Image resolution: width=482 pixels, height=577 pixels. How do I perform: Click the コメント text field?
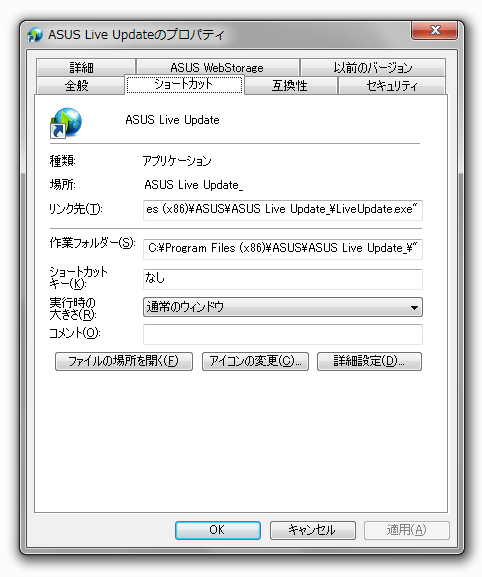point(283,334)
